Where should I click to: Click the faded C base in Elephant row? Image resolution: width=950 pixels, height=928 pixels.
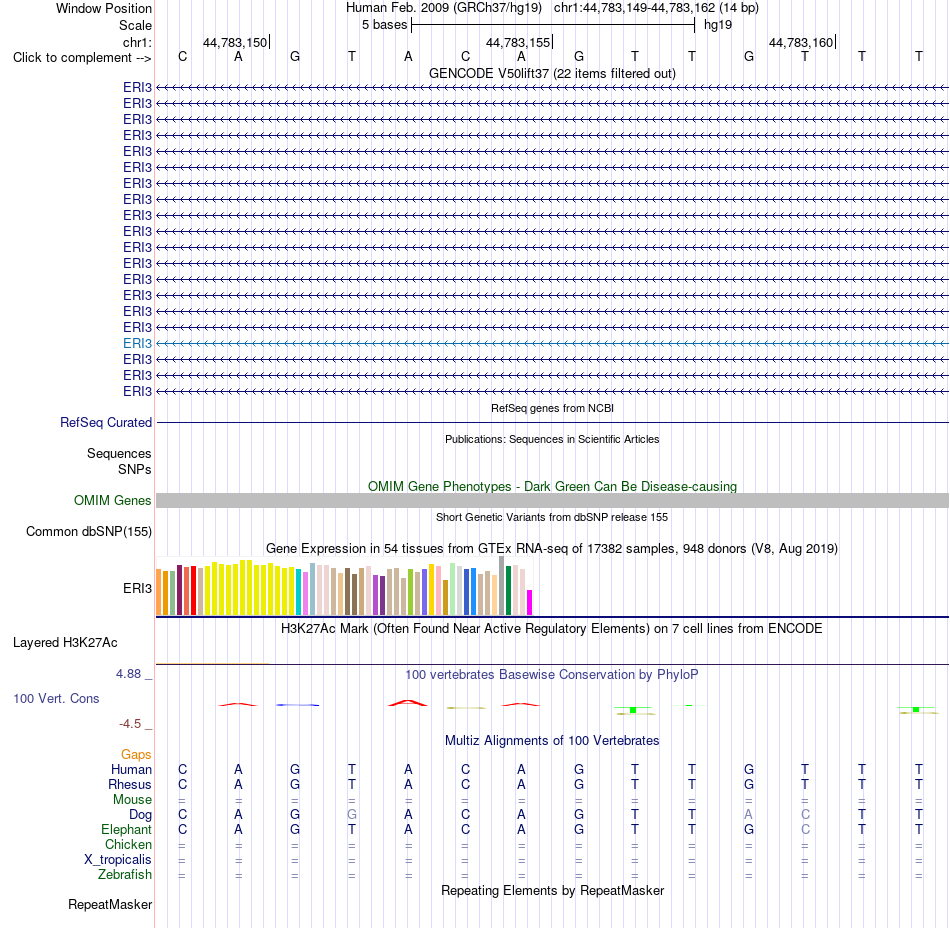[805, 829]
